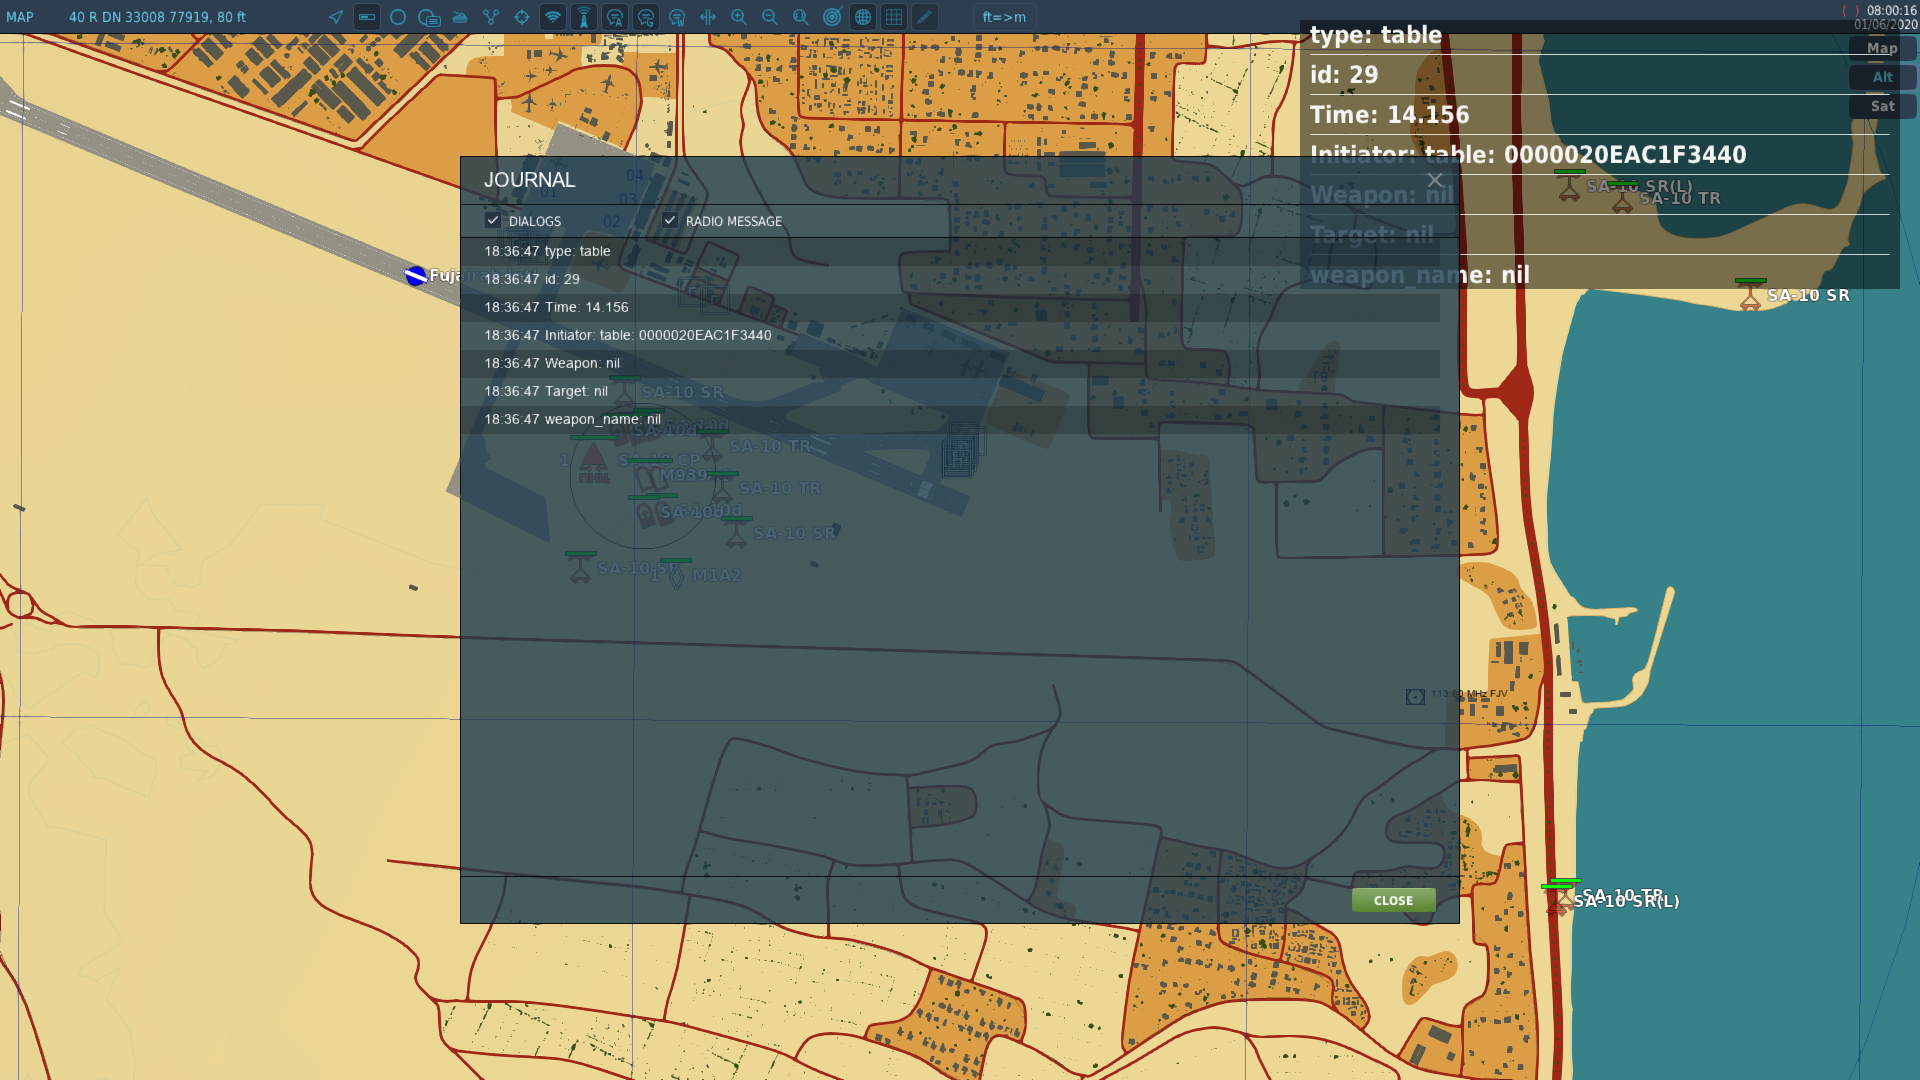Toggle the status bar icon in toolbar
Viewport: 1920px width, 1080px height.
click(x=367, y=17)
